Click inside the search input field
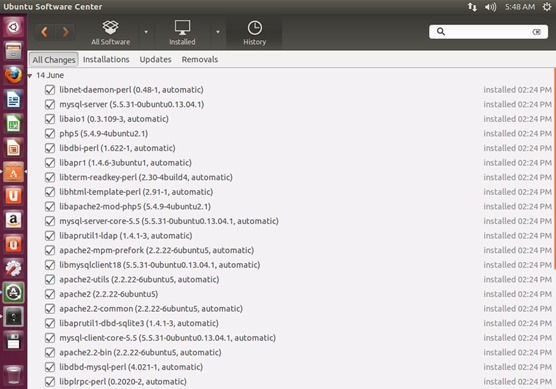The width and height of the screenshot is (556, 389). click(489, 32)
